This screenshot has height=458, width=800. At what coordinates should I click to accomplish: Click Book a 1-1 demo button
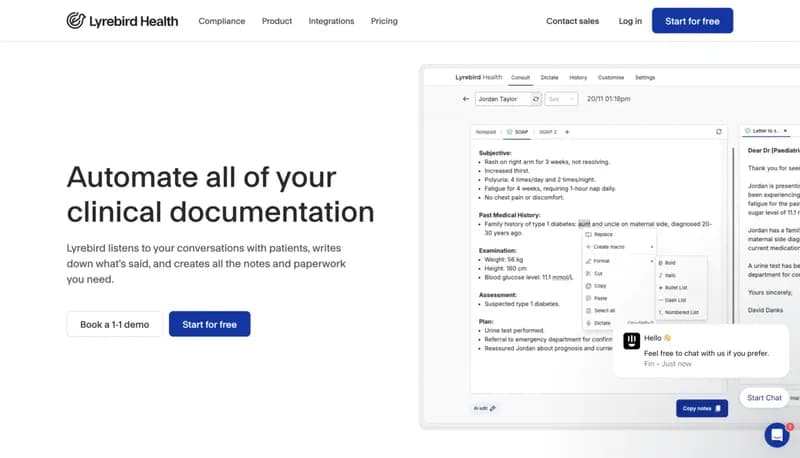tap(115, 324)
